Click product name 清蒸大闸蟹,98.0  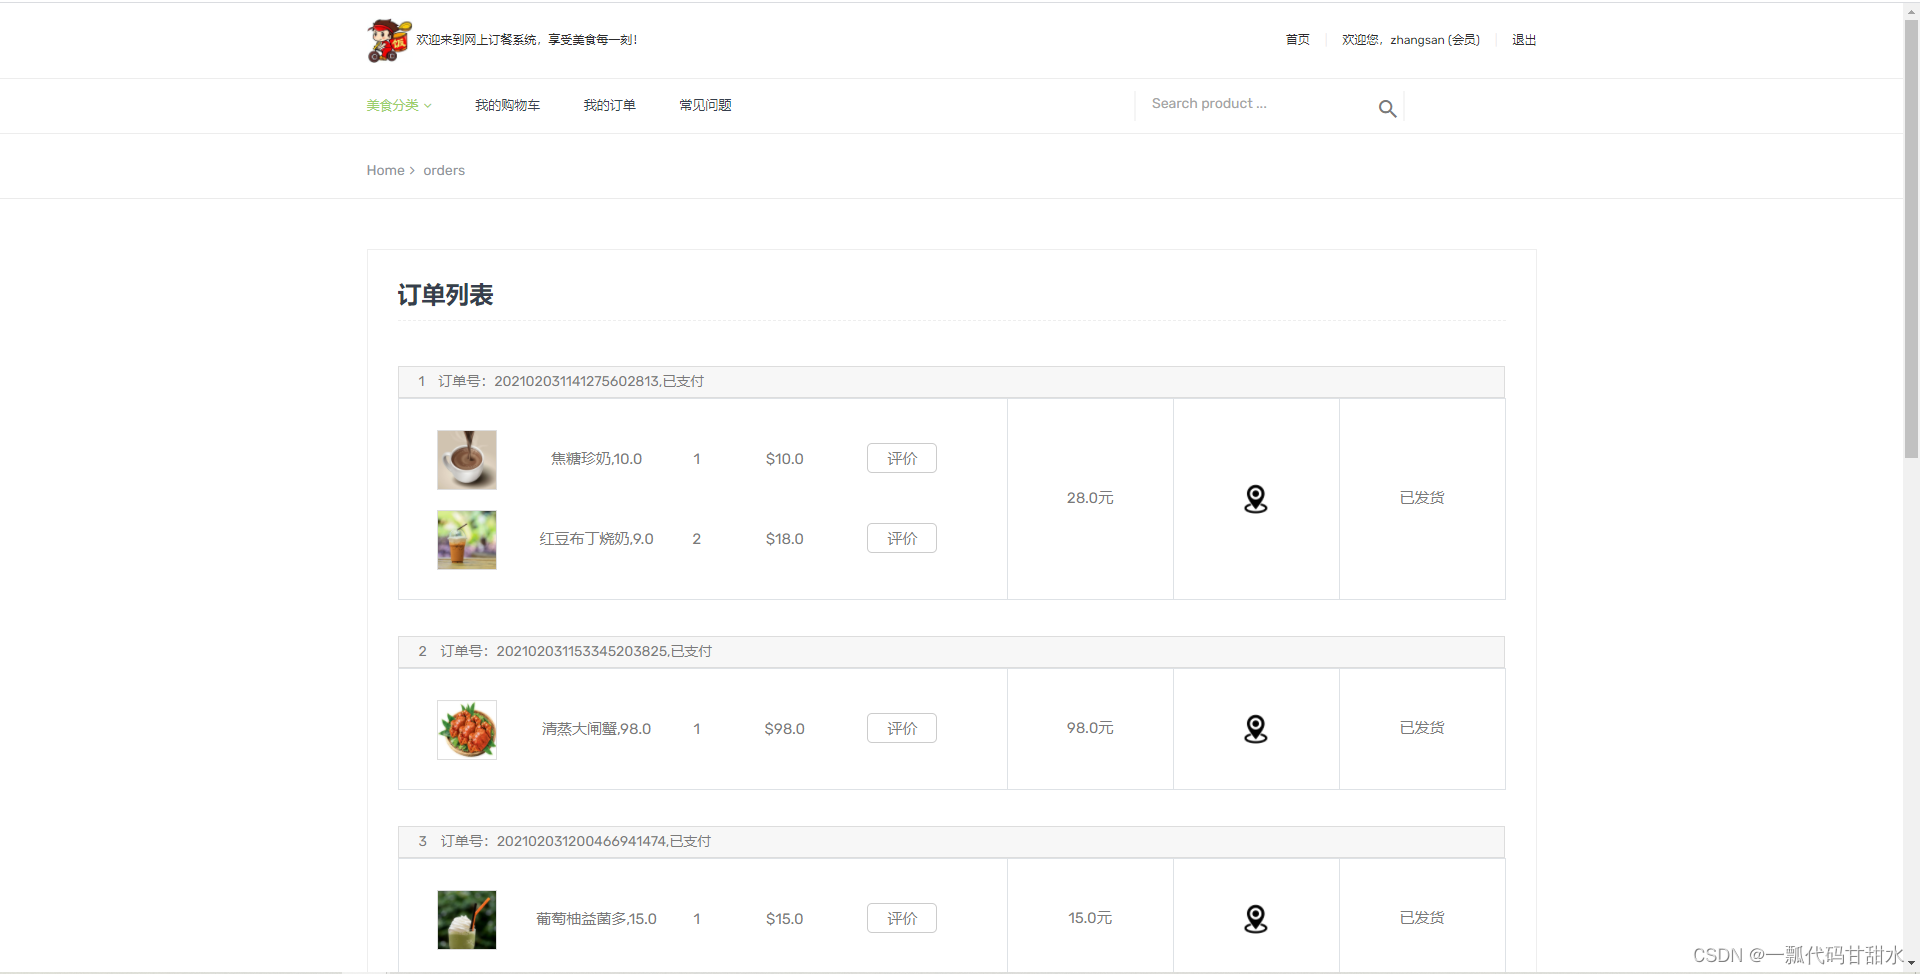(596, 729)
